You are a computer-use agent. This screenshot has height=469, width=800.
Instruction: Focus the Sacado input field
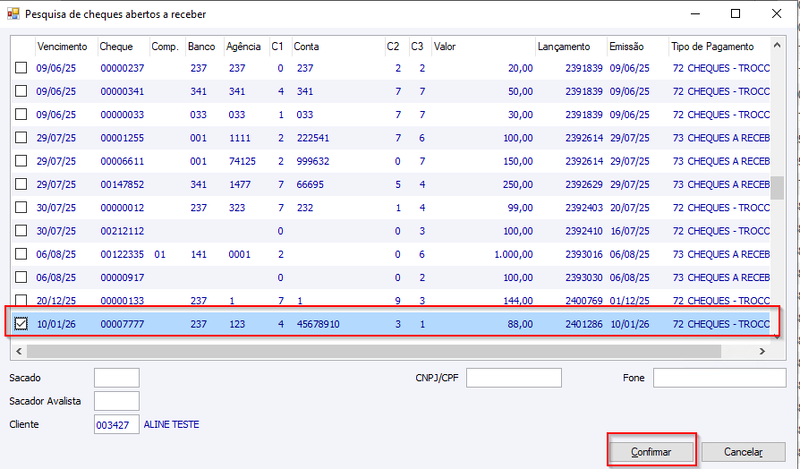[x=116, y=378]
